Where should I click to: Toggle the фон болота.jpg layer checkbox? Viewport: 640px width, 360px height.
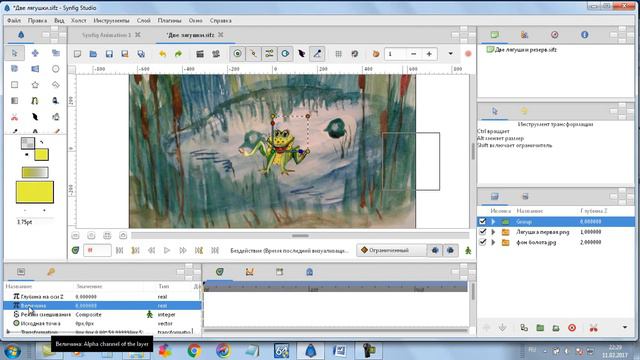point(482,242)
